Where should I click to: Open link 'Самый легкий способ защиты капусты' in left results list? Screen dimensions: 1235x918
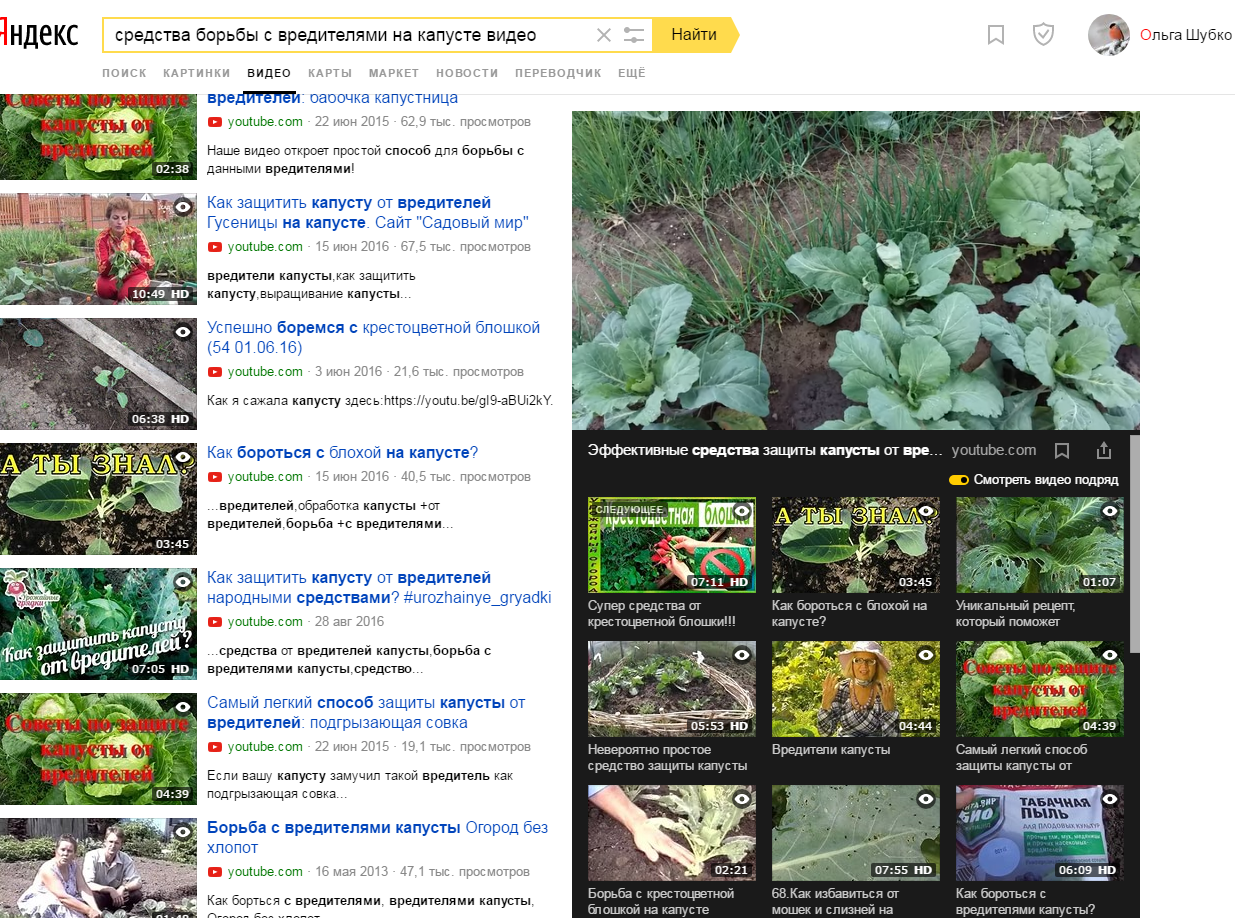click(x=366, y=712)
